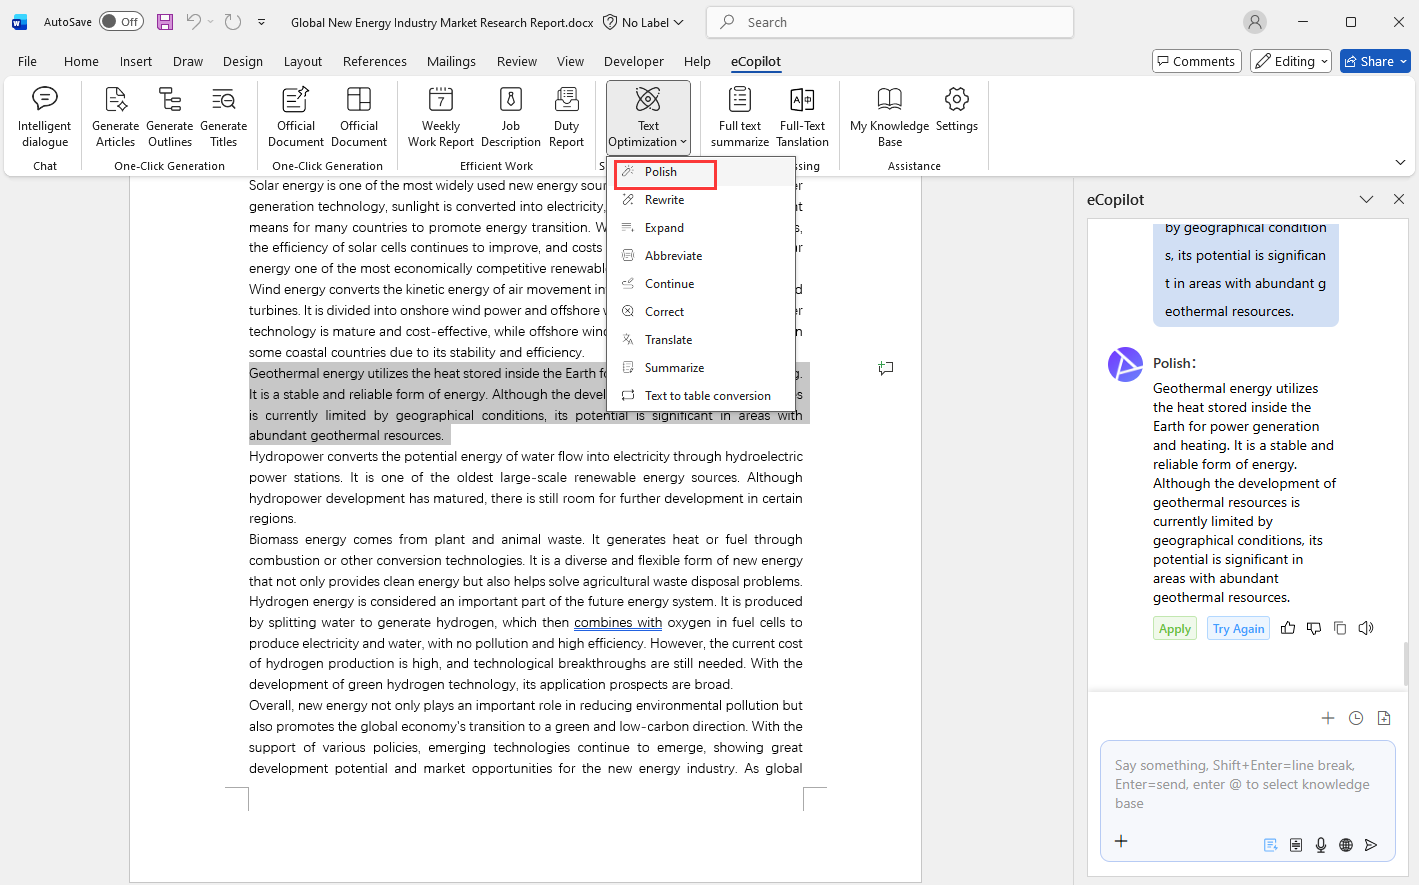The width and height of the screenshot is (1419, 885).
Task: Apply the polished text
Action: [x=1174, y=629]
